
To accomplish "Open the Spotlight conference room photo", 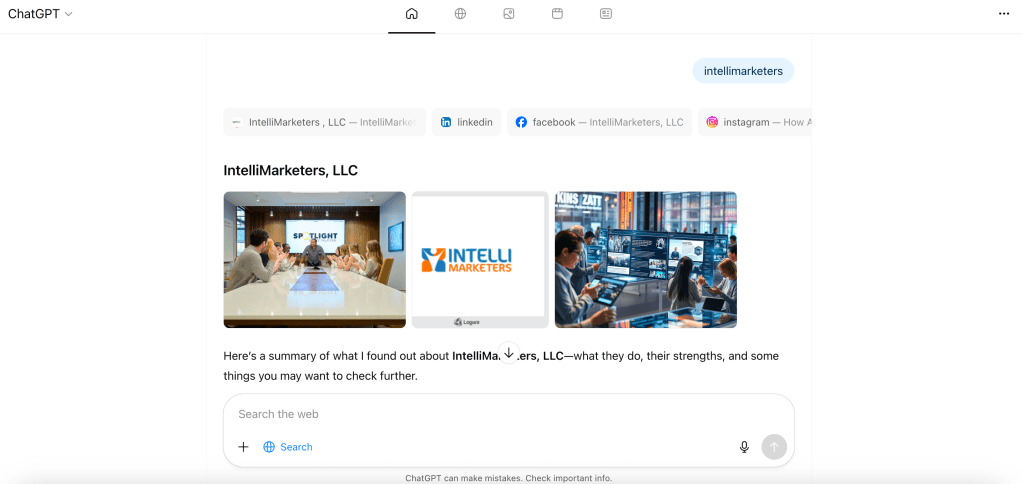I will tap(315, 259).
